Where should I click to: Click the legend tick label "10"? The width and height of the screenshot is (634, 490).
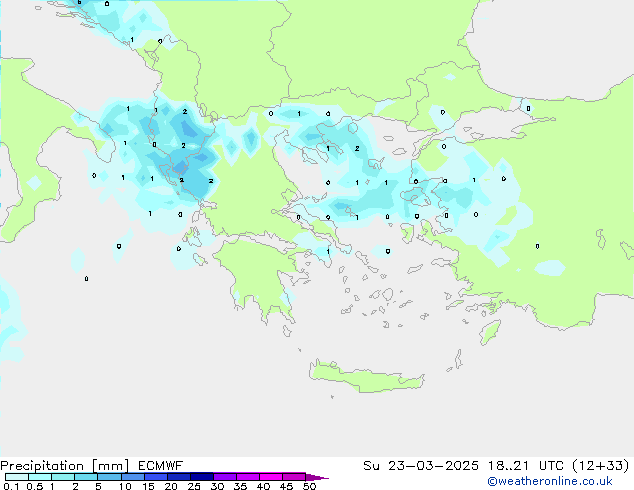(125, 486)
